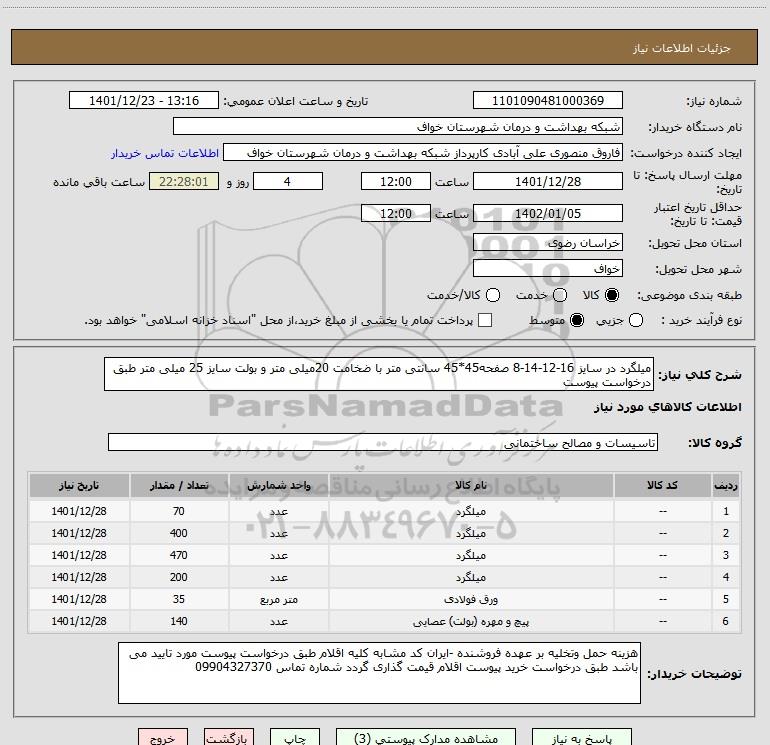Click میلگرد name in row 3

point(471,555)
